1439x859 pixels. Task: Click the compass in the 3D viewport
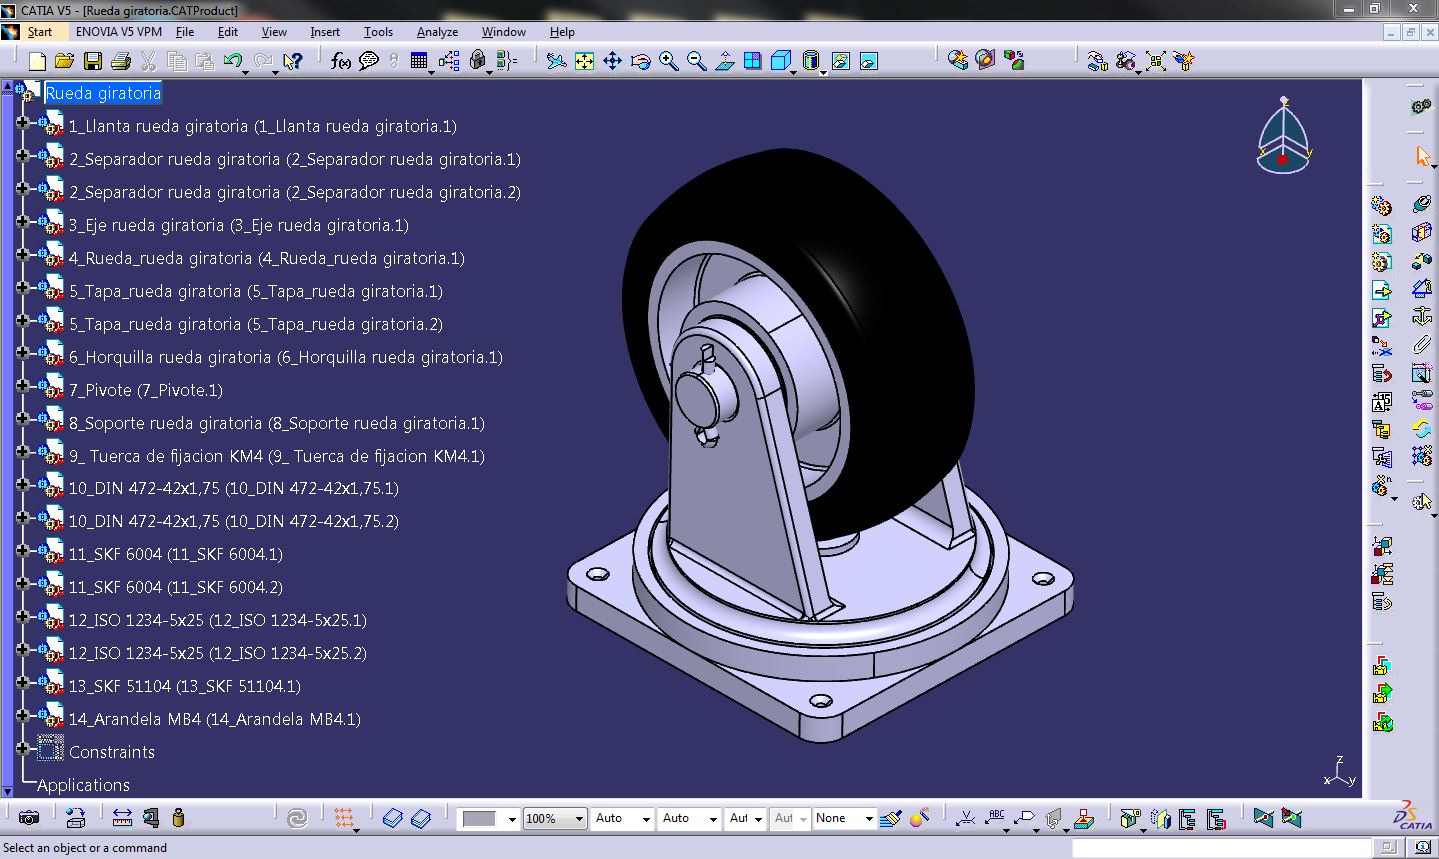tap(1284, 136)
